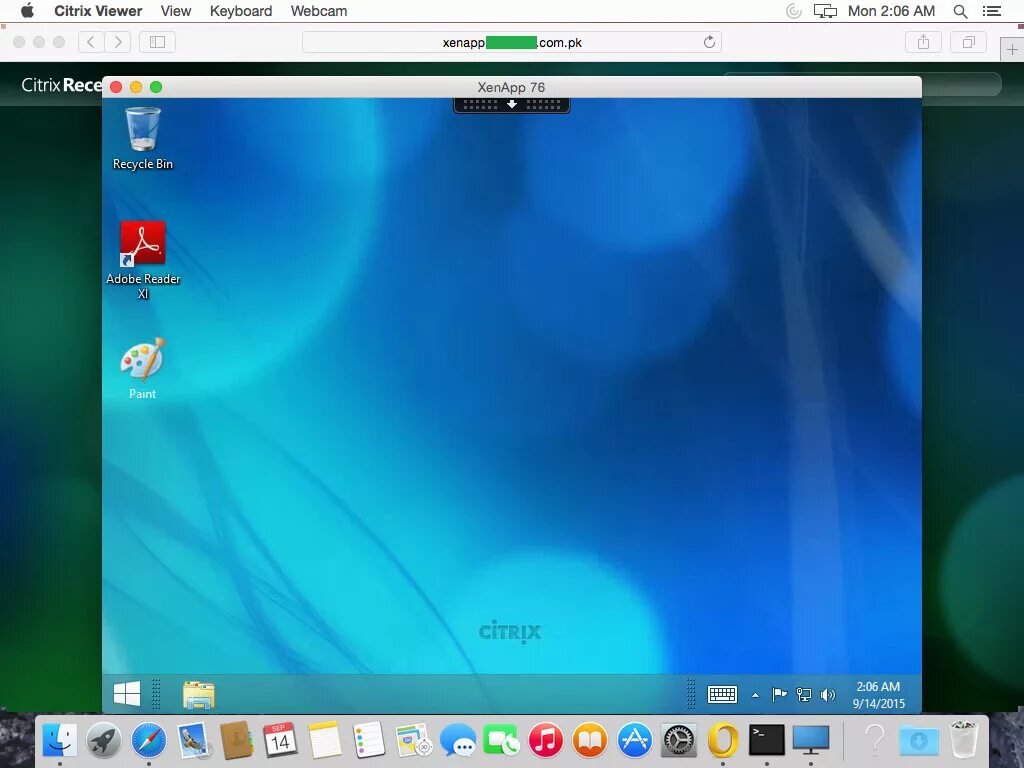Click the macOS menu bar clock
1024x768 pixels.
891,11
